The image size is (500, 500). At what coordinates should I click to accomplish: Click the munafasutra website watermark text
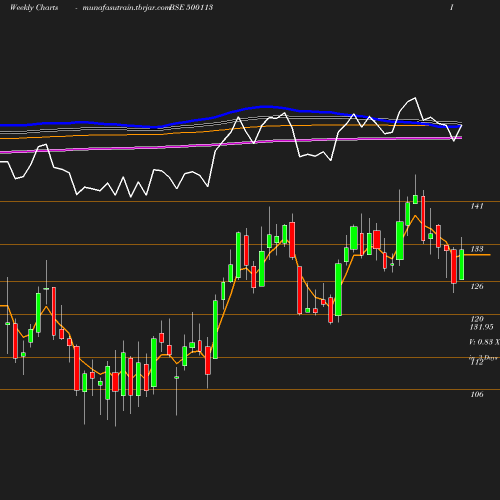point(126,8)
